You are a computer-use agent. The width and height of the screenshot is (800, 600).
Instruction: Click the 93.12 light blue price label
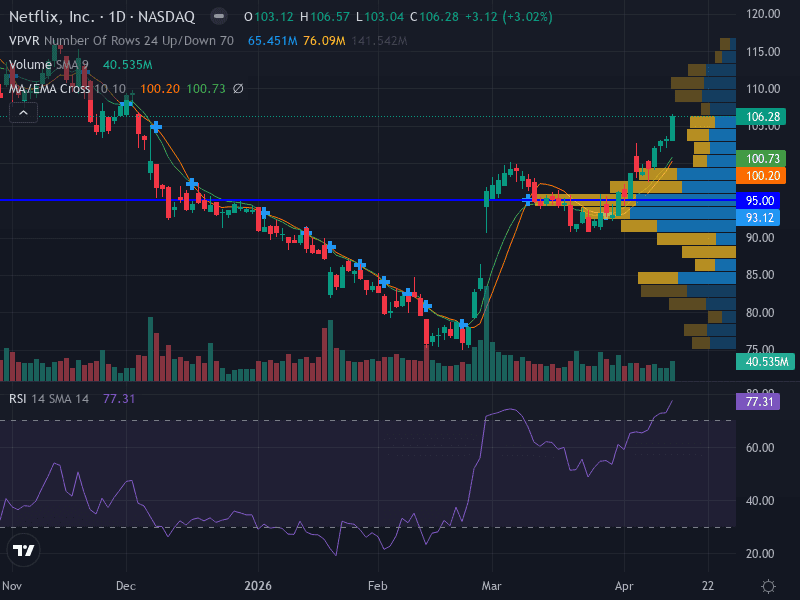pos(760,218)
